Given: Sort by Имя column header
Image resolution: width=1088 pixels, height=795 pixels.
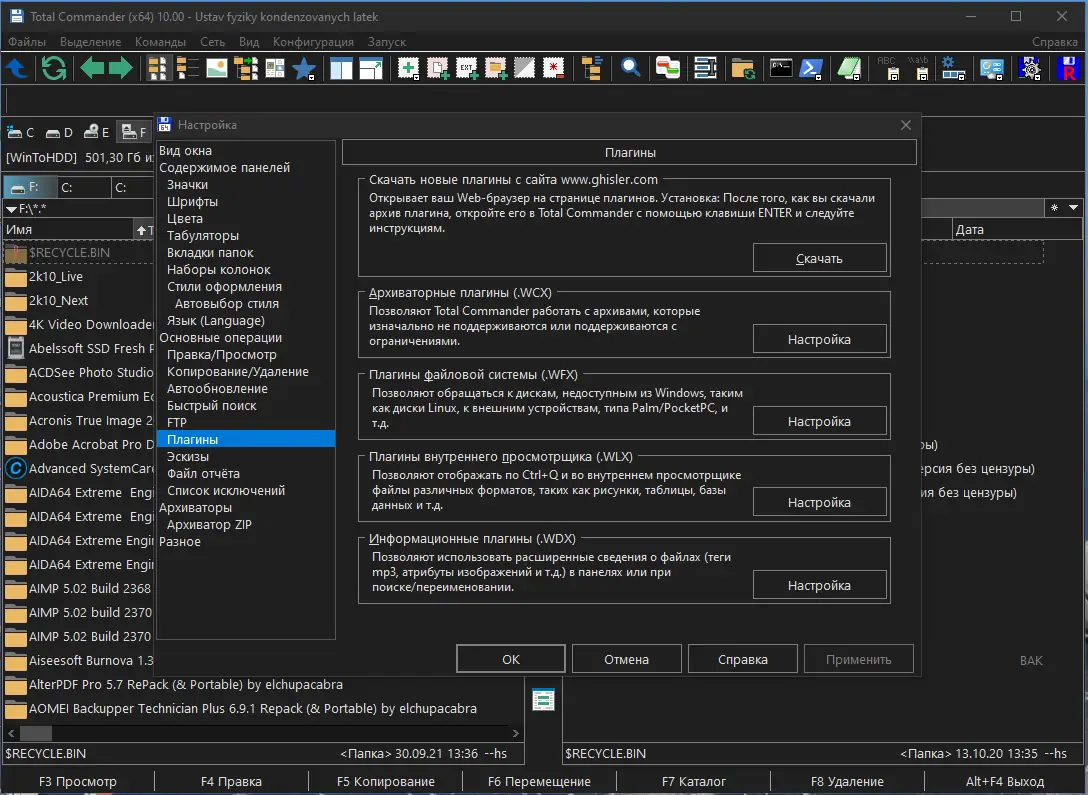Looking at the screenshot, I should coord(67,230).
